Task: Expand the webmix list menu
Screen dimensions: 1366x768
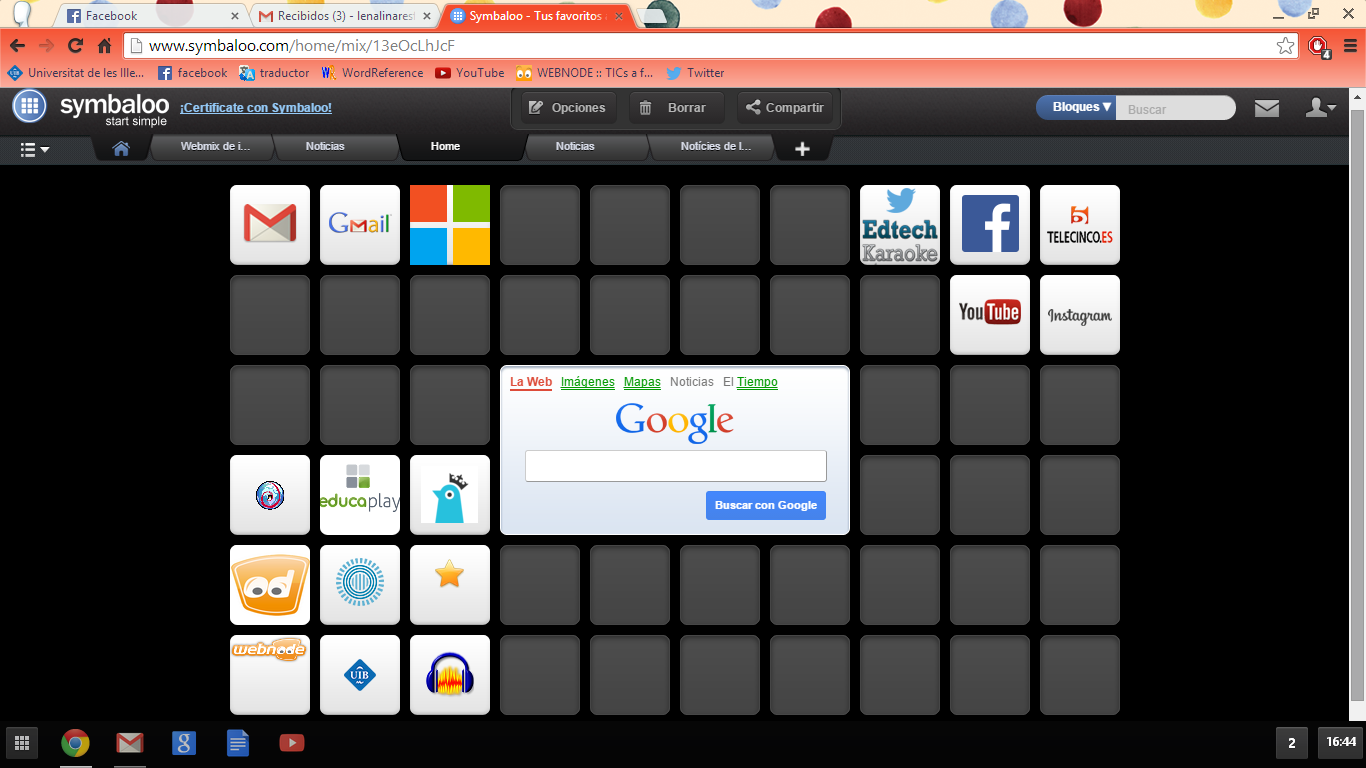Action: coord(35,149)
